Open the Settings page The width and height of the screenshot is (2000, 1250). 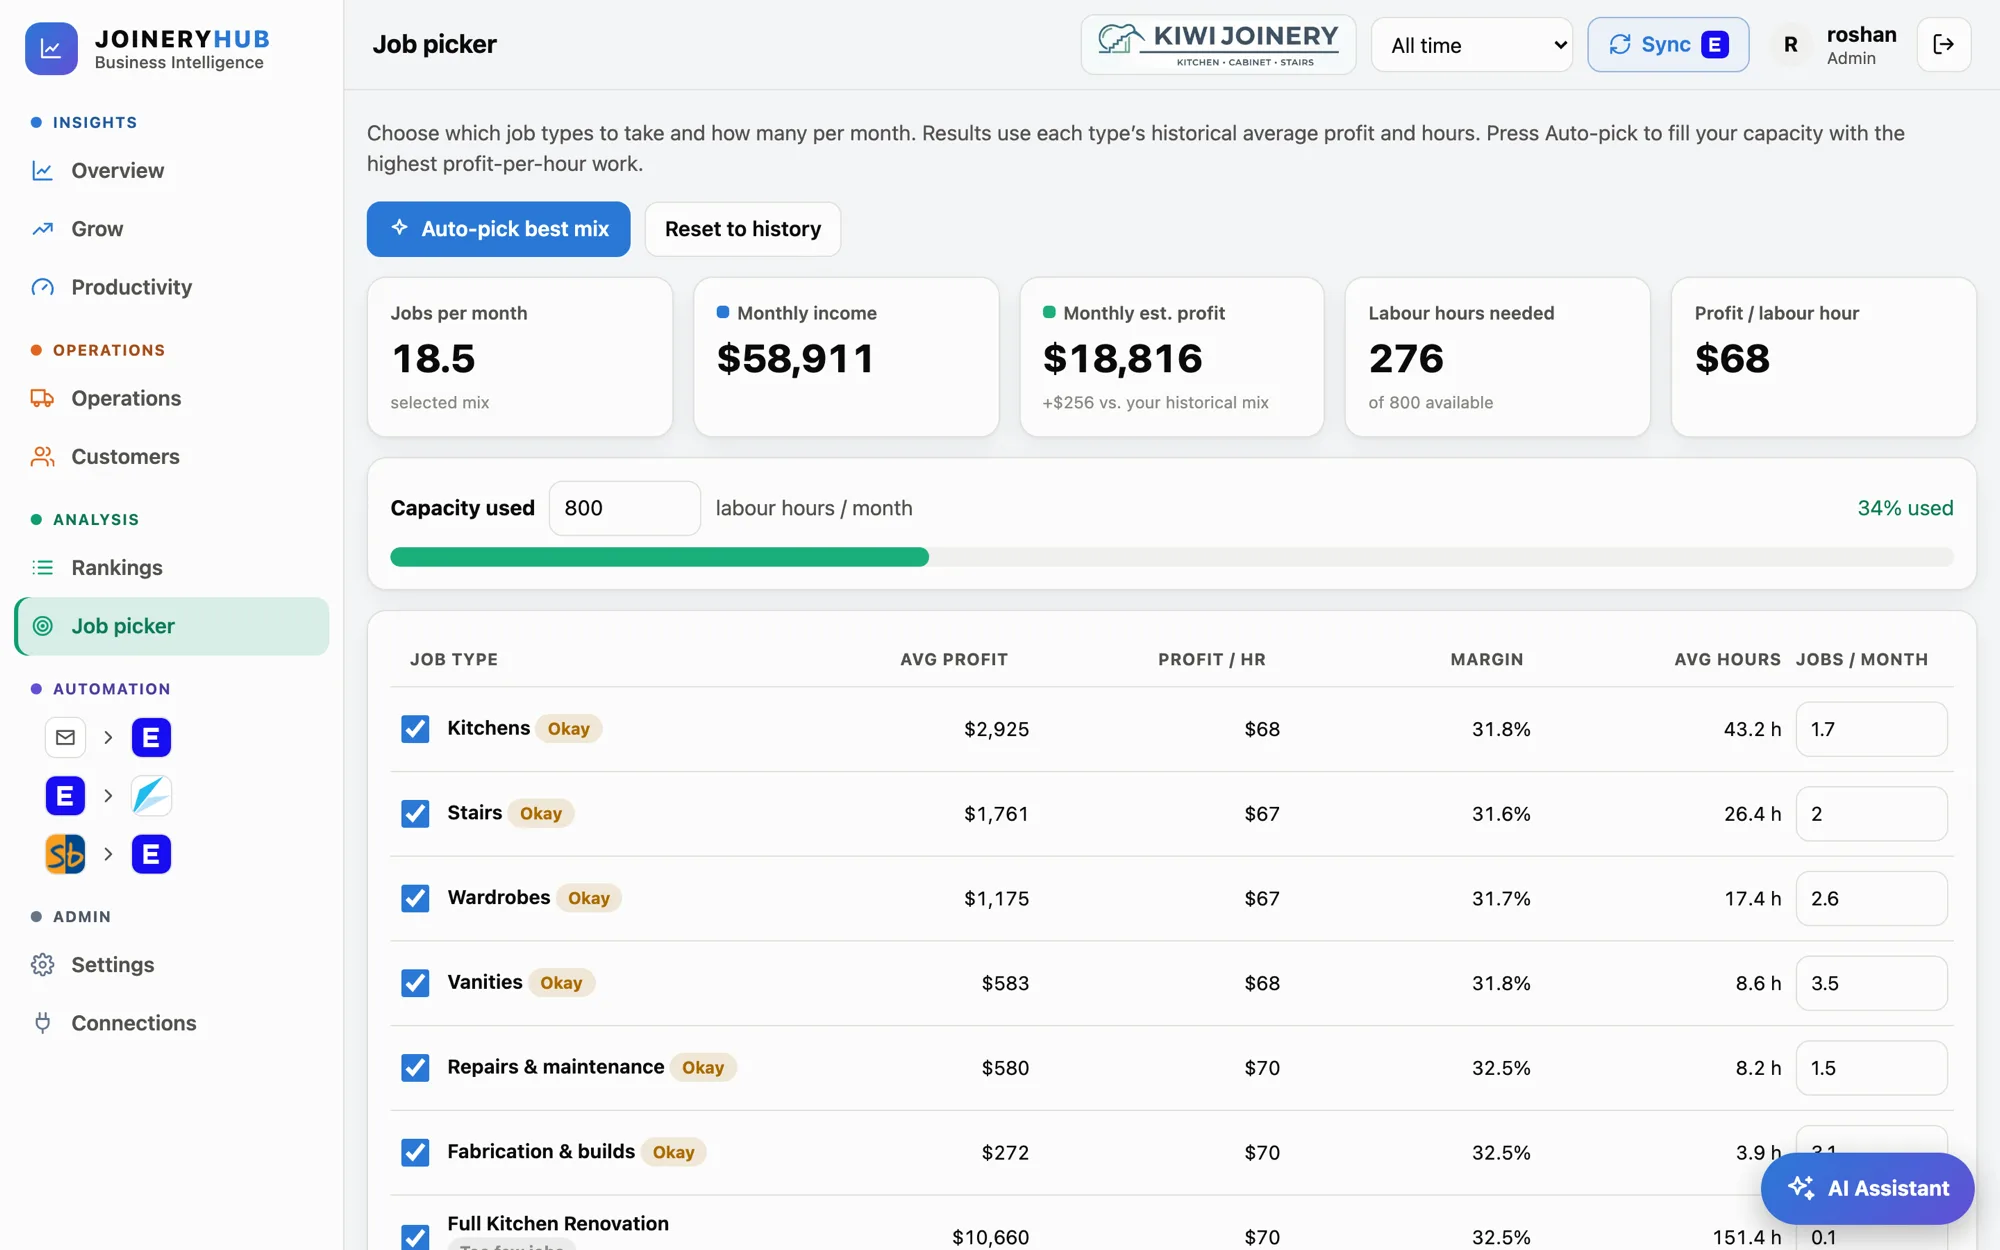tap(172, 965)
